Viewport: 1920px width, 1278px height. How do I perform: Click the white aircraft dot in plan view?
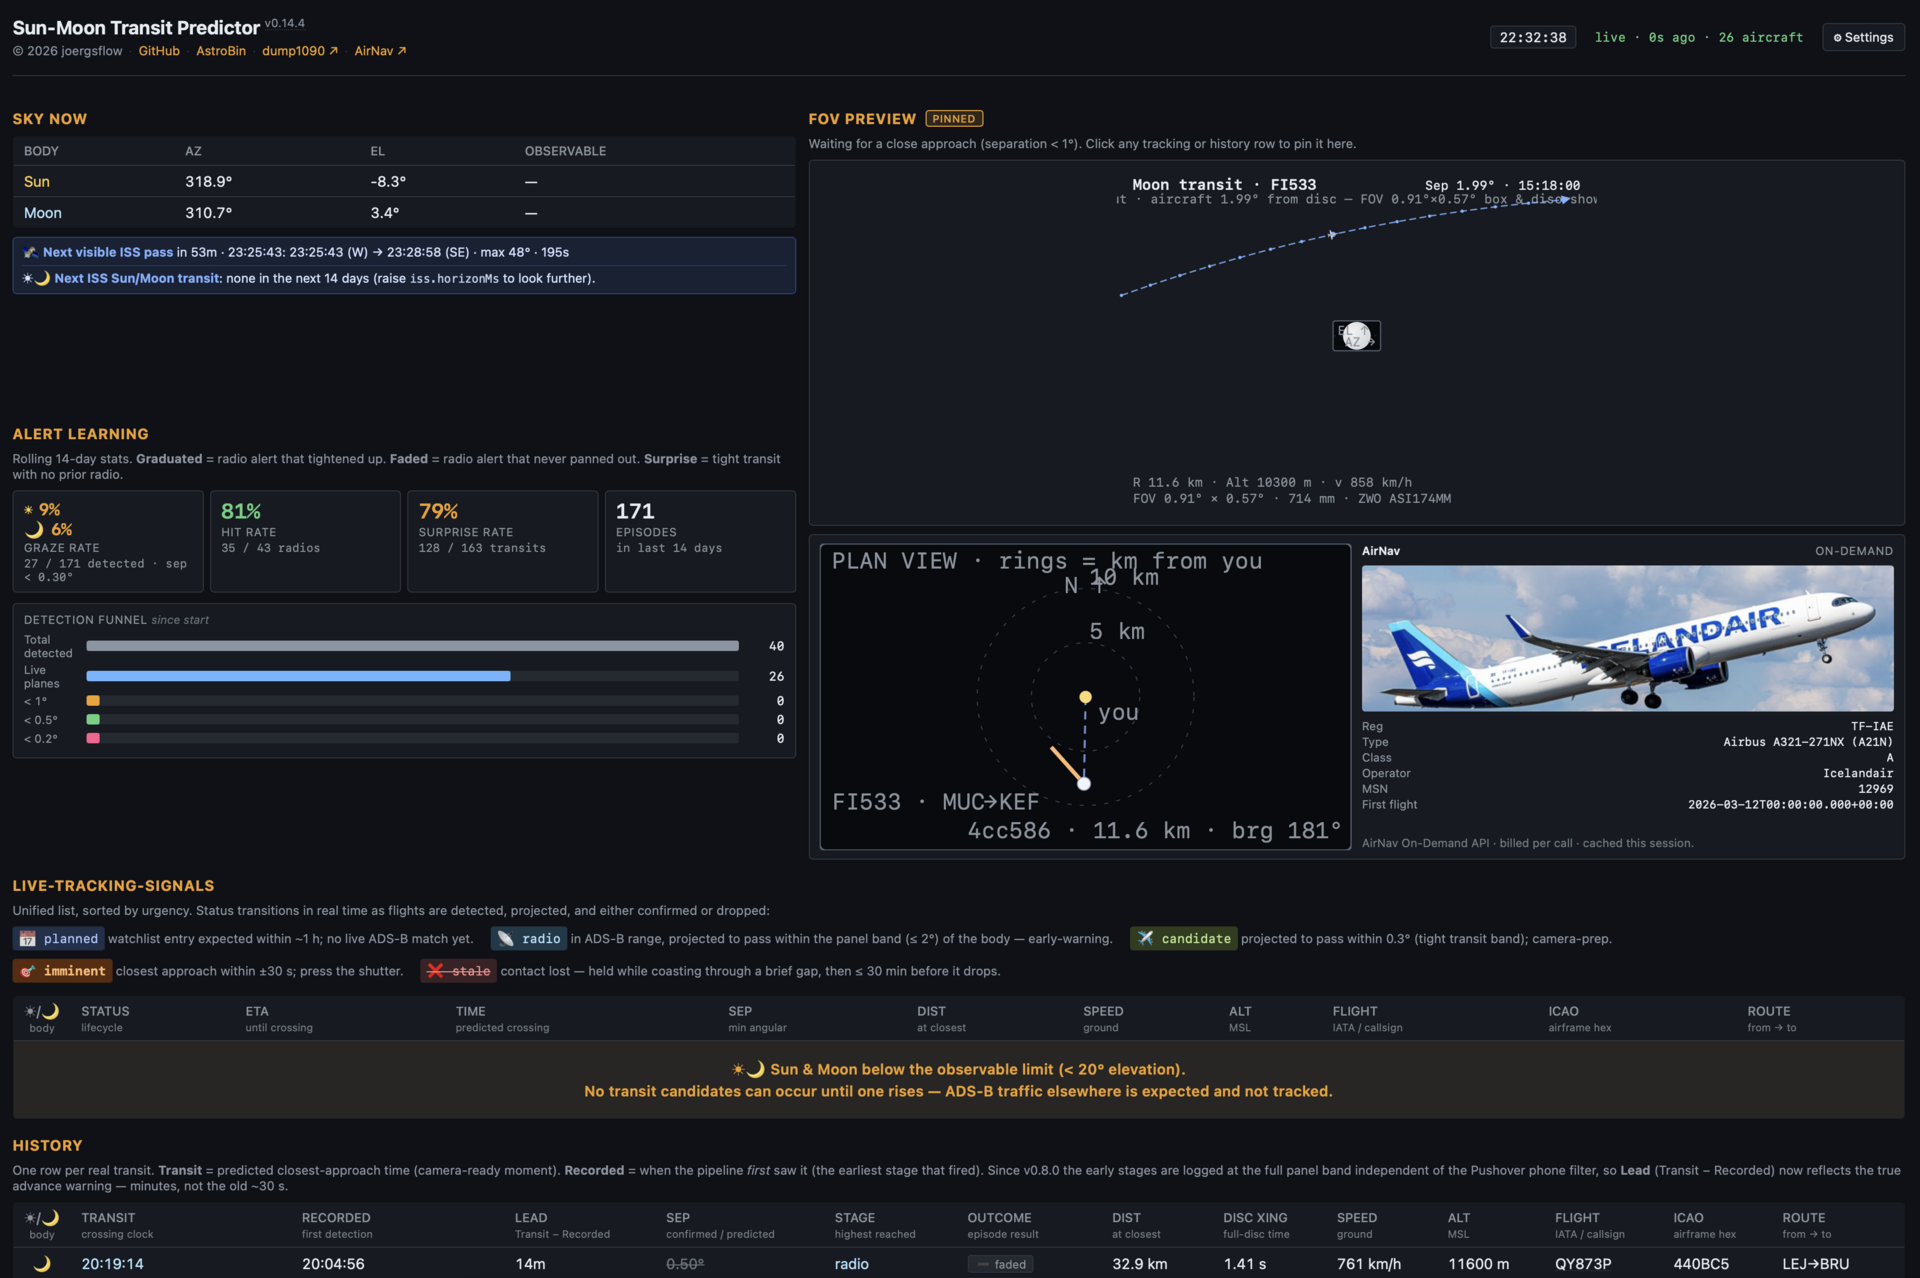coord(1084,783)
